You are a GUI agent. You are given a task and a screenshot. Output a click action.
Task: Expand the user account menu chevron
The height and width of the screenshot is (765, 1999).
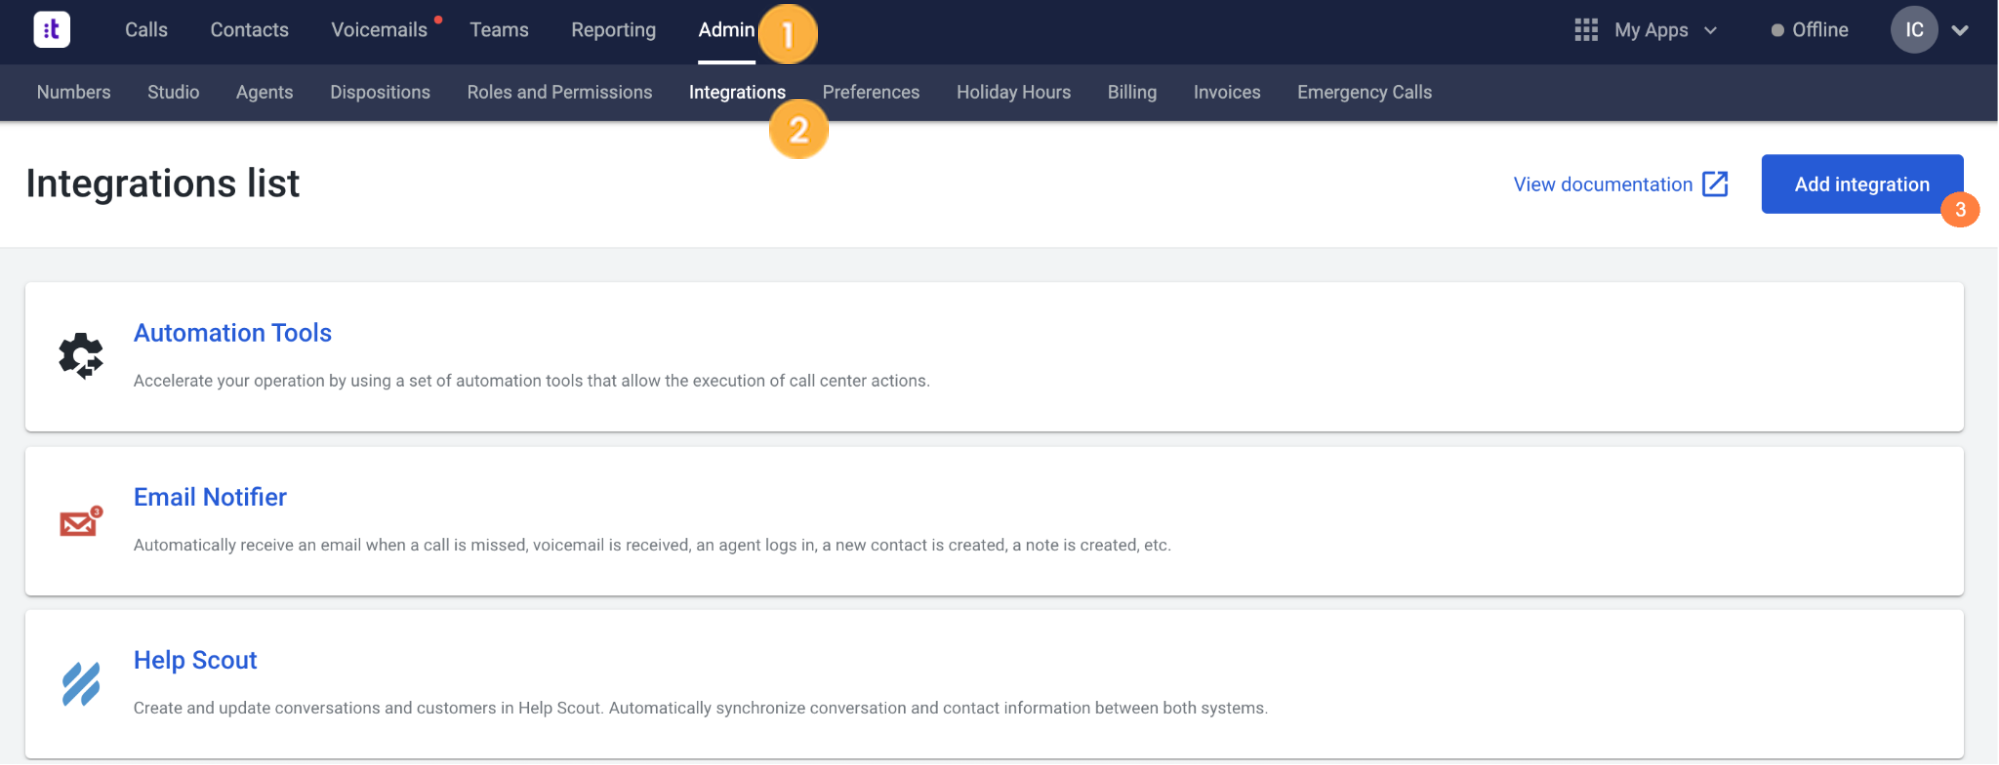(x=1960, y=31)
